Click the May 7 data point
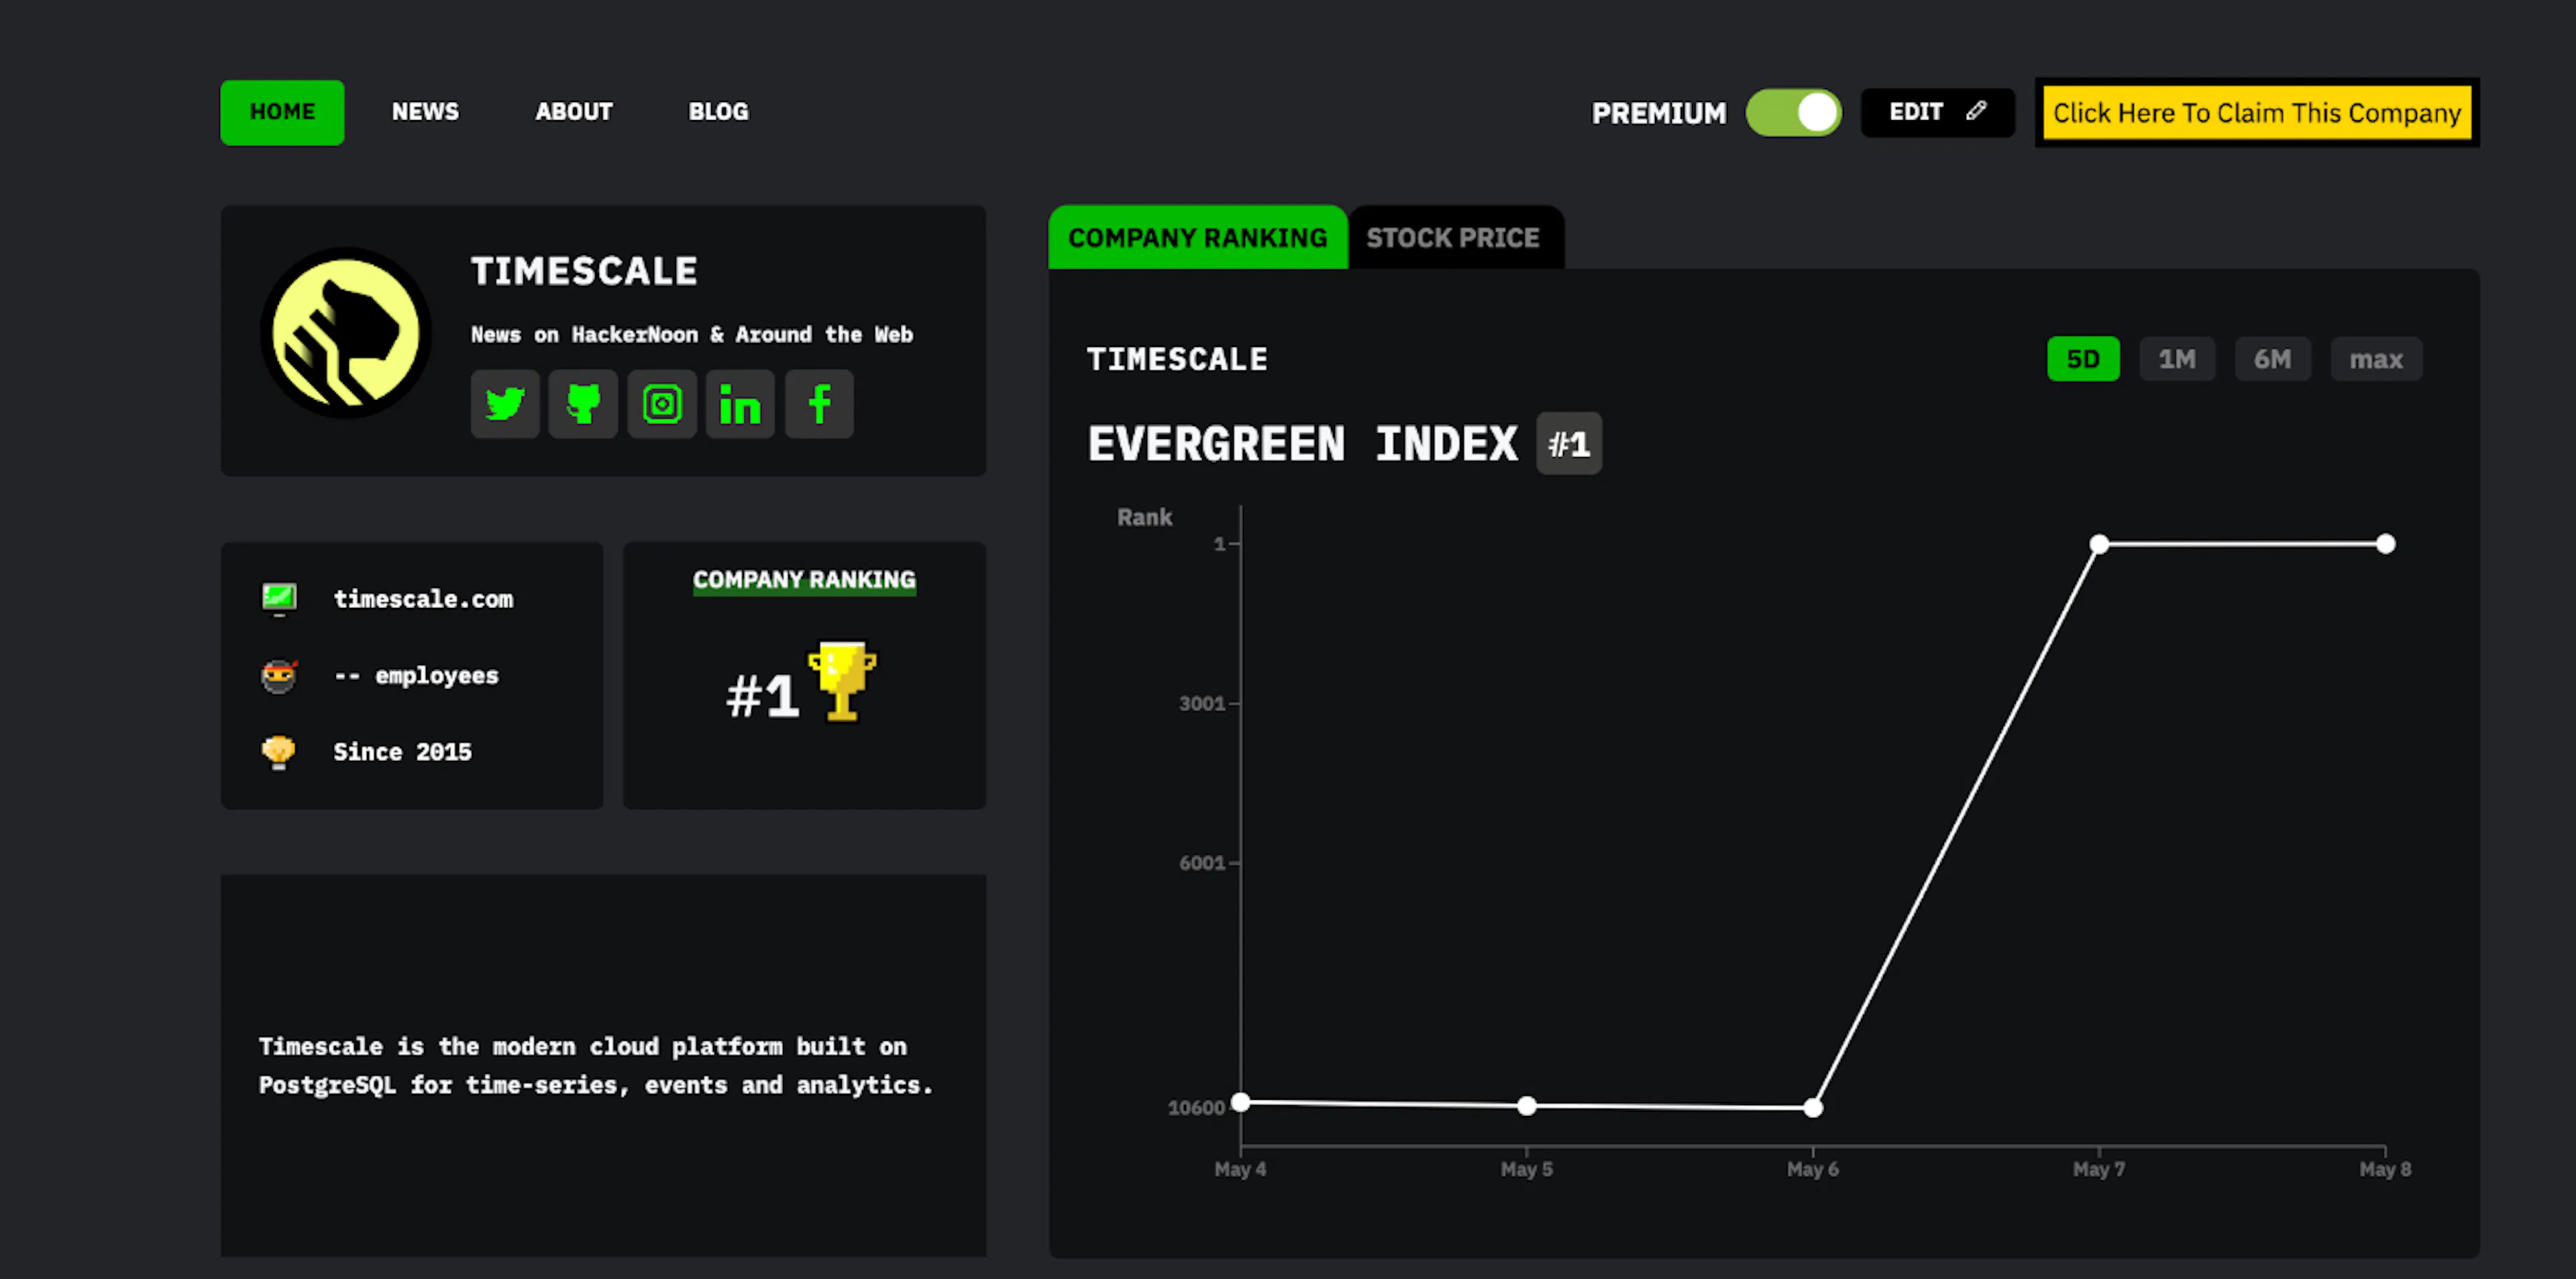2576x1279 pixels. [2099, 544]
